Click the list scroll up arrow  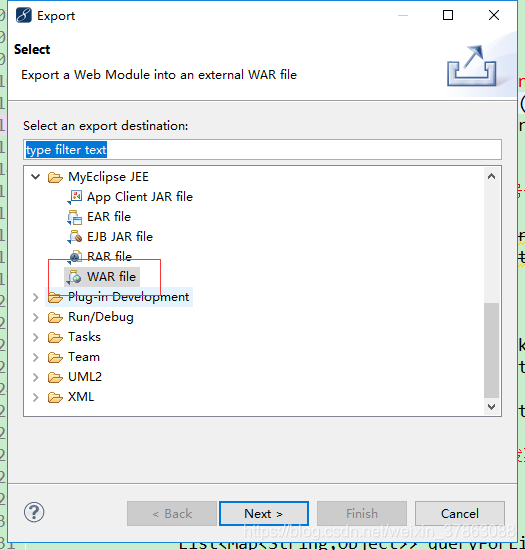tap(491, 176)
